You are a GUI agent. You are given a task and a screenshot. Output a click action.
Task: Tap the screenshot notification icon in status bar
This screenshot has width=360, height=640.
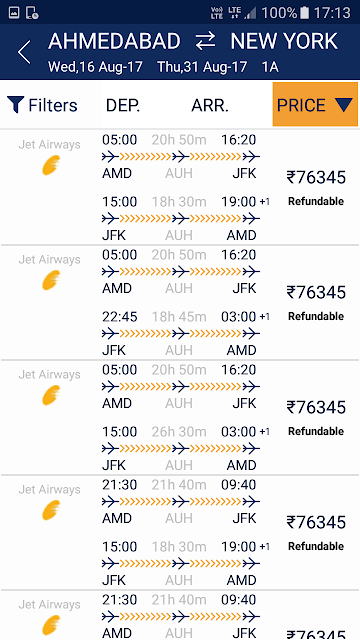[14, 13]
